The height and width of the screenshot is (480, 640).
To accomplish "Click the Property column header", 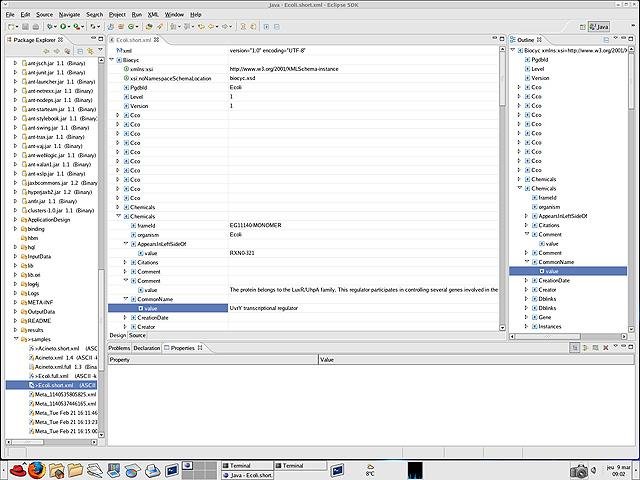I will coord(213,360).
